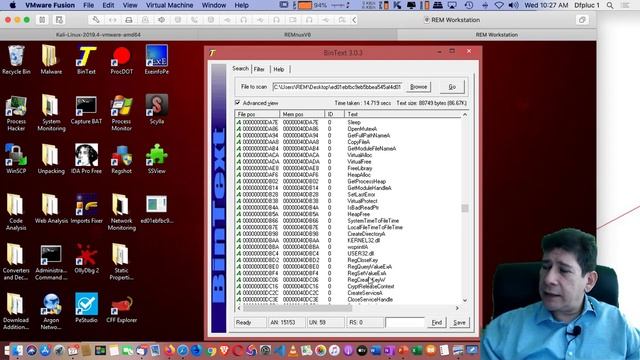Open System Monitoring folder
Image resolution: width=640 pixels, height=360 pixels.
coord(51,113)
